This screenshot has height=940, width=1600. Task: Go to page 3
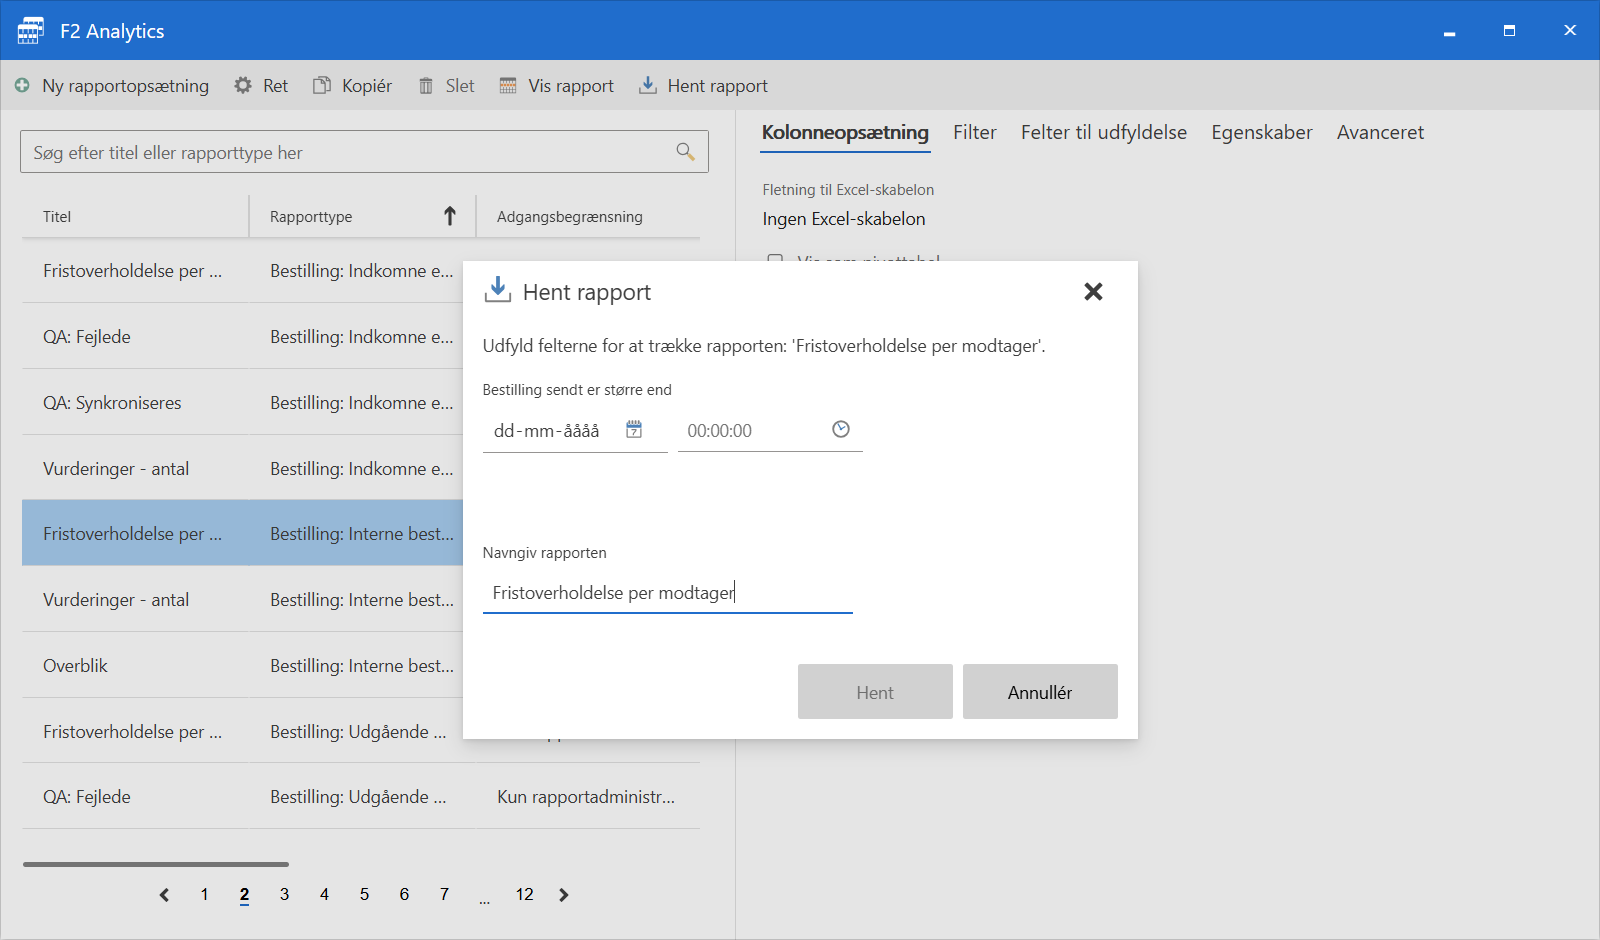[284, 895]
